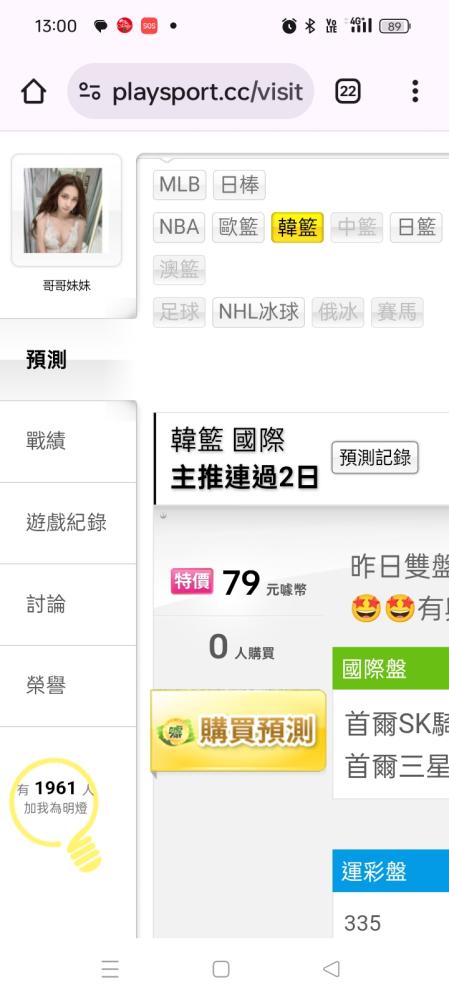Tap the site info icon in address bar
The width and height of the screenshot is (449, 1000).
(x=90, y=92)
